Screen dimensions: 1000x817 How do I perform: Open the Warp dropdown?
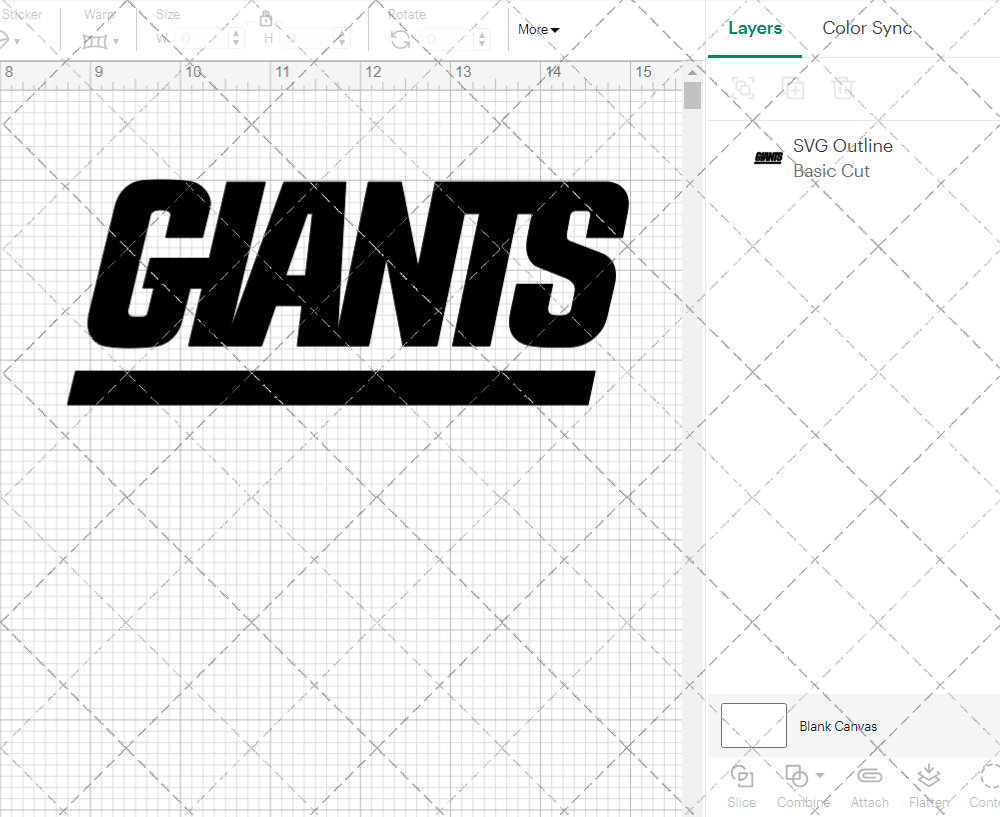pos(101,41)
